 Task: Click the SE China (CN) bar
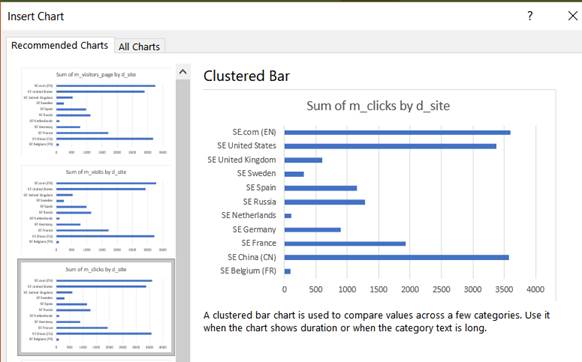pyautogui.click(x=396, y=257)
